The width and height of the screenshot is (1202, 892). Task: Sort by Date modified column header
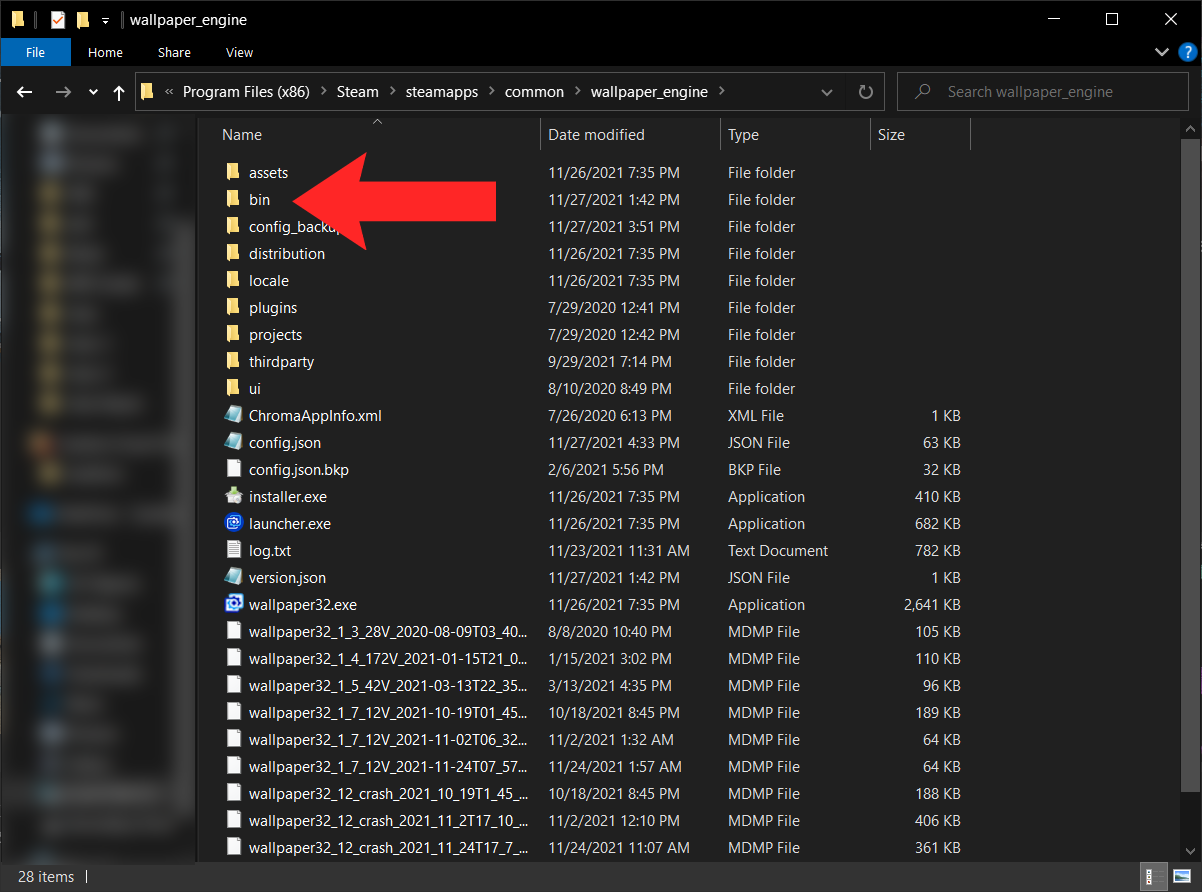click(x=596, y=135)
